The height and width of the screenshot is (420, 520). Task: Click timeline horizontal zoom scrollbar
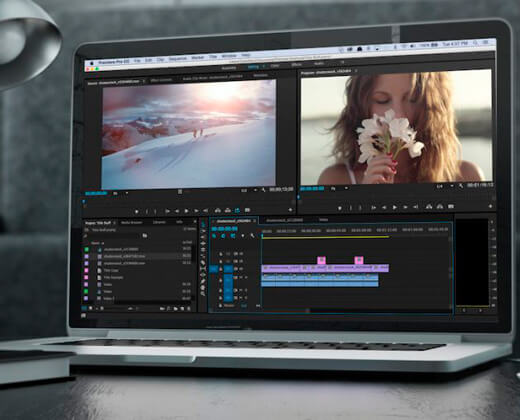[x=285, y=311]
